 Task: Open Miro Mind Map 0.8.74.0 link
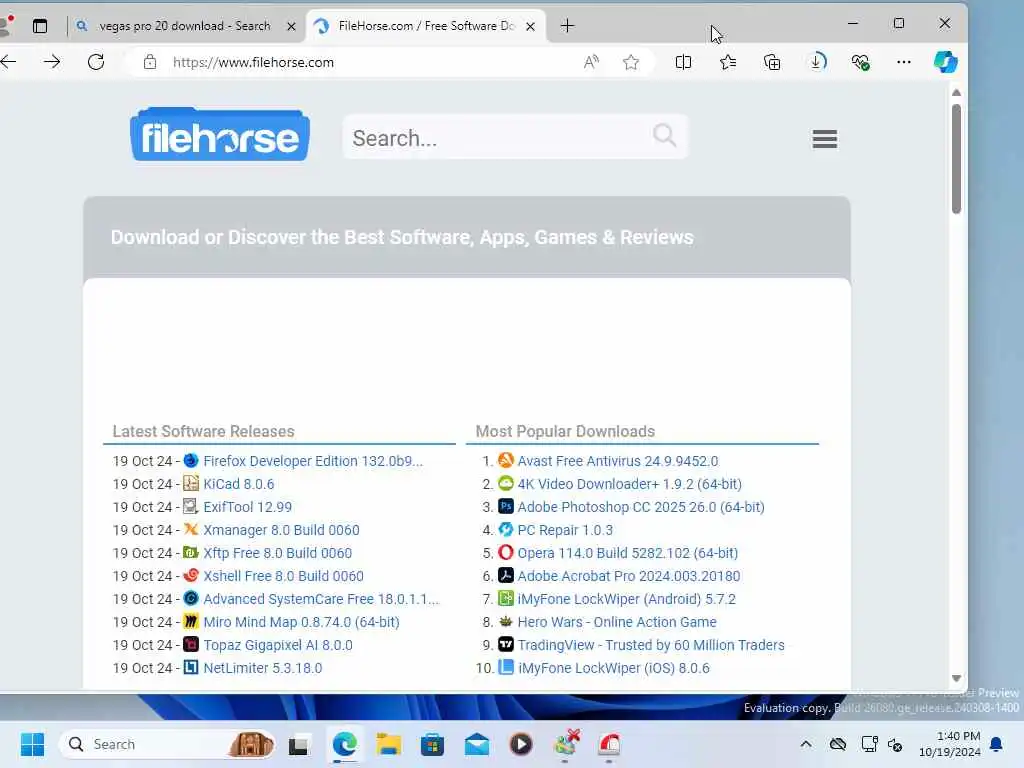pyautogui.click(x=301, y=622)
